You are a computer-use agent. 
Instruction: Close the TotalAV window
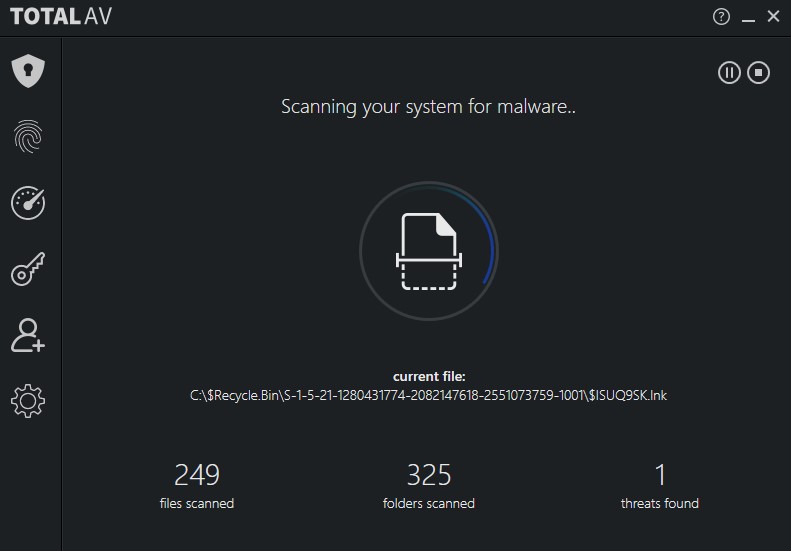point(773,16)
